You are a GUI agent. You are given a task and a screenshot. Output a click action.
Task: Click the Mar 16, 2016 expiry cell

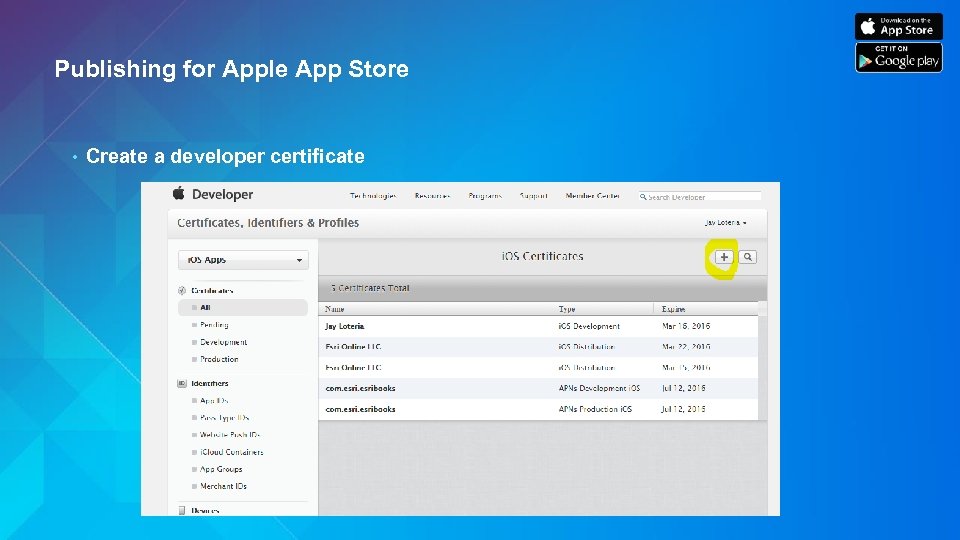pos(686,326)
